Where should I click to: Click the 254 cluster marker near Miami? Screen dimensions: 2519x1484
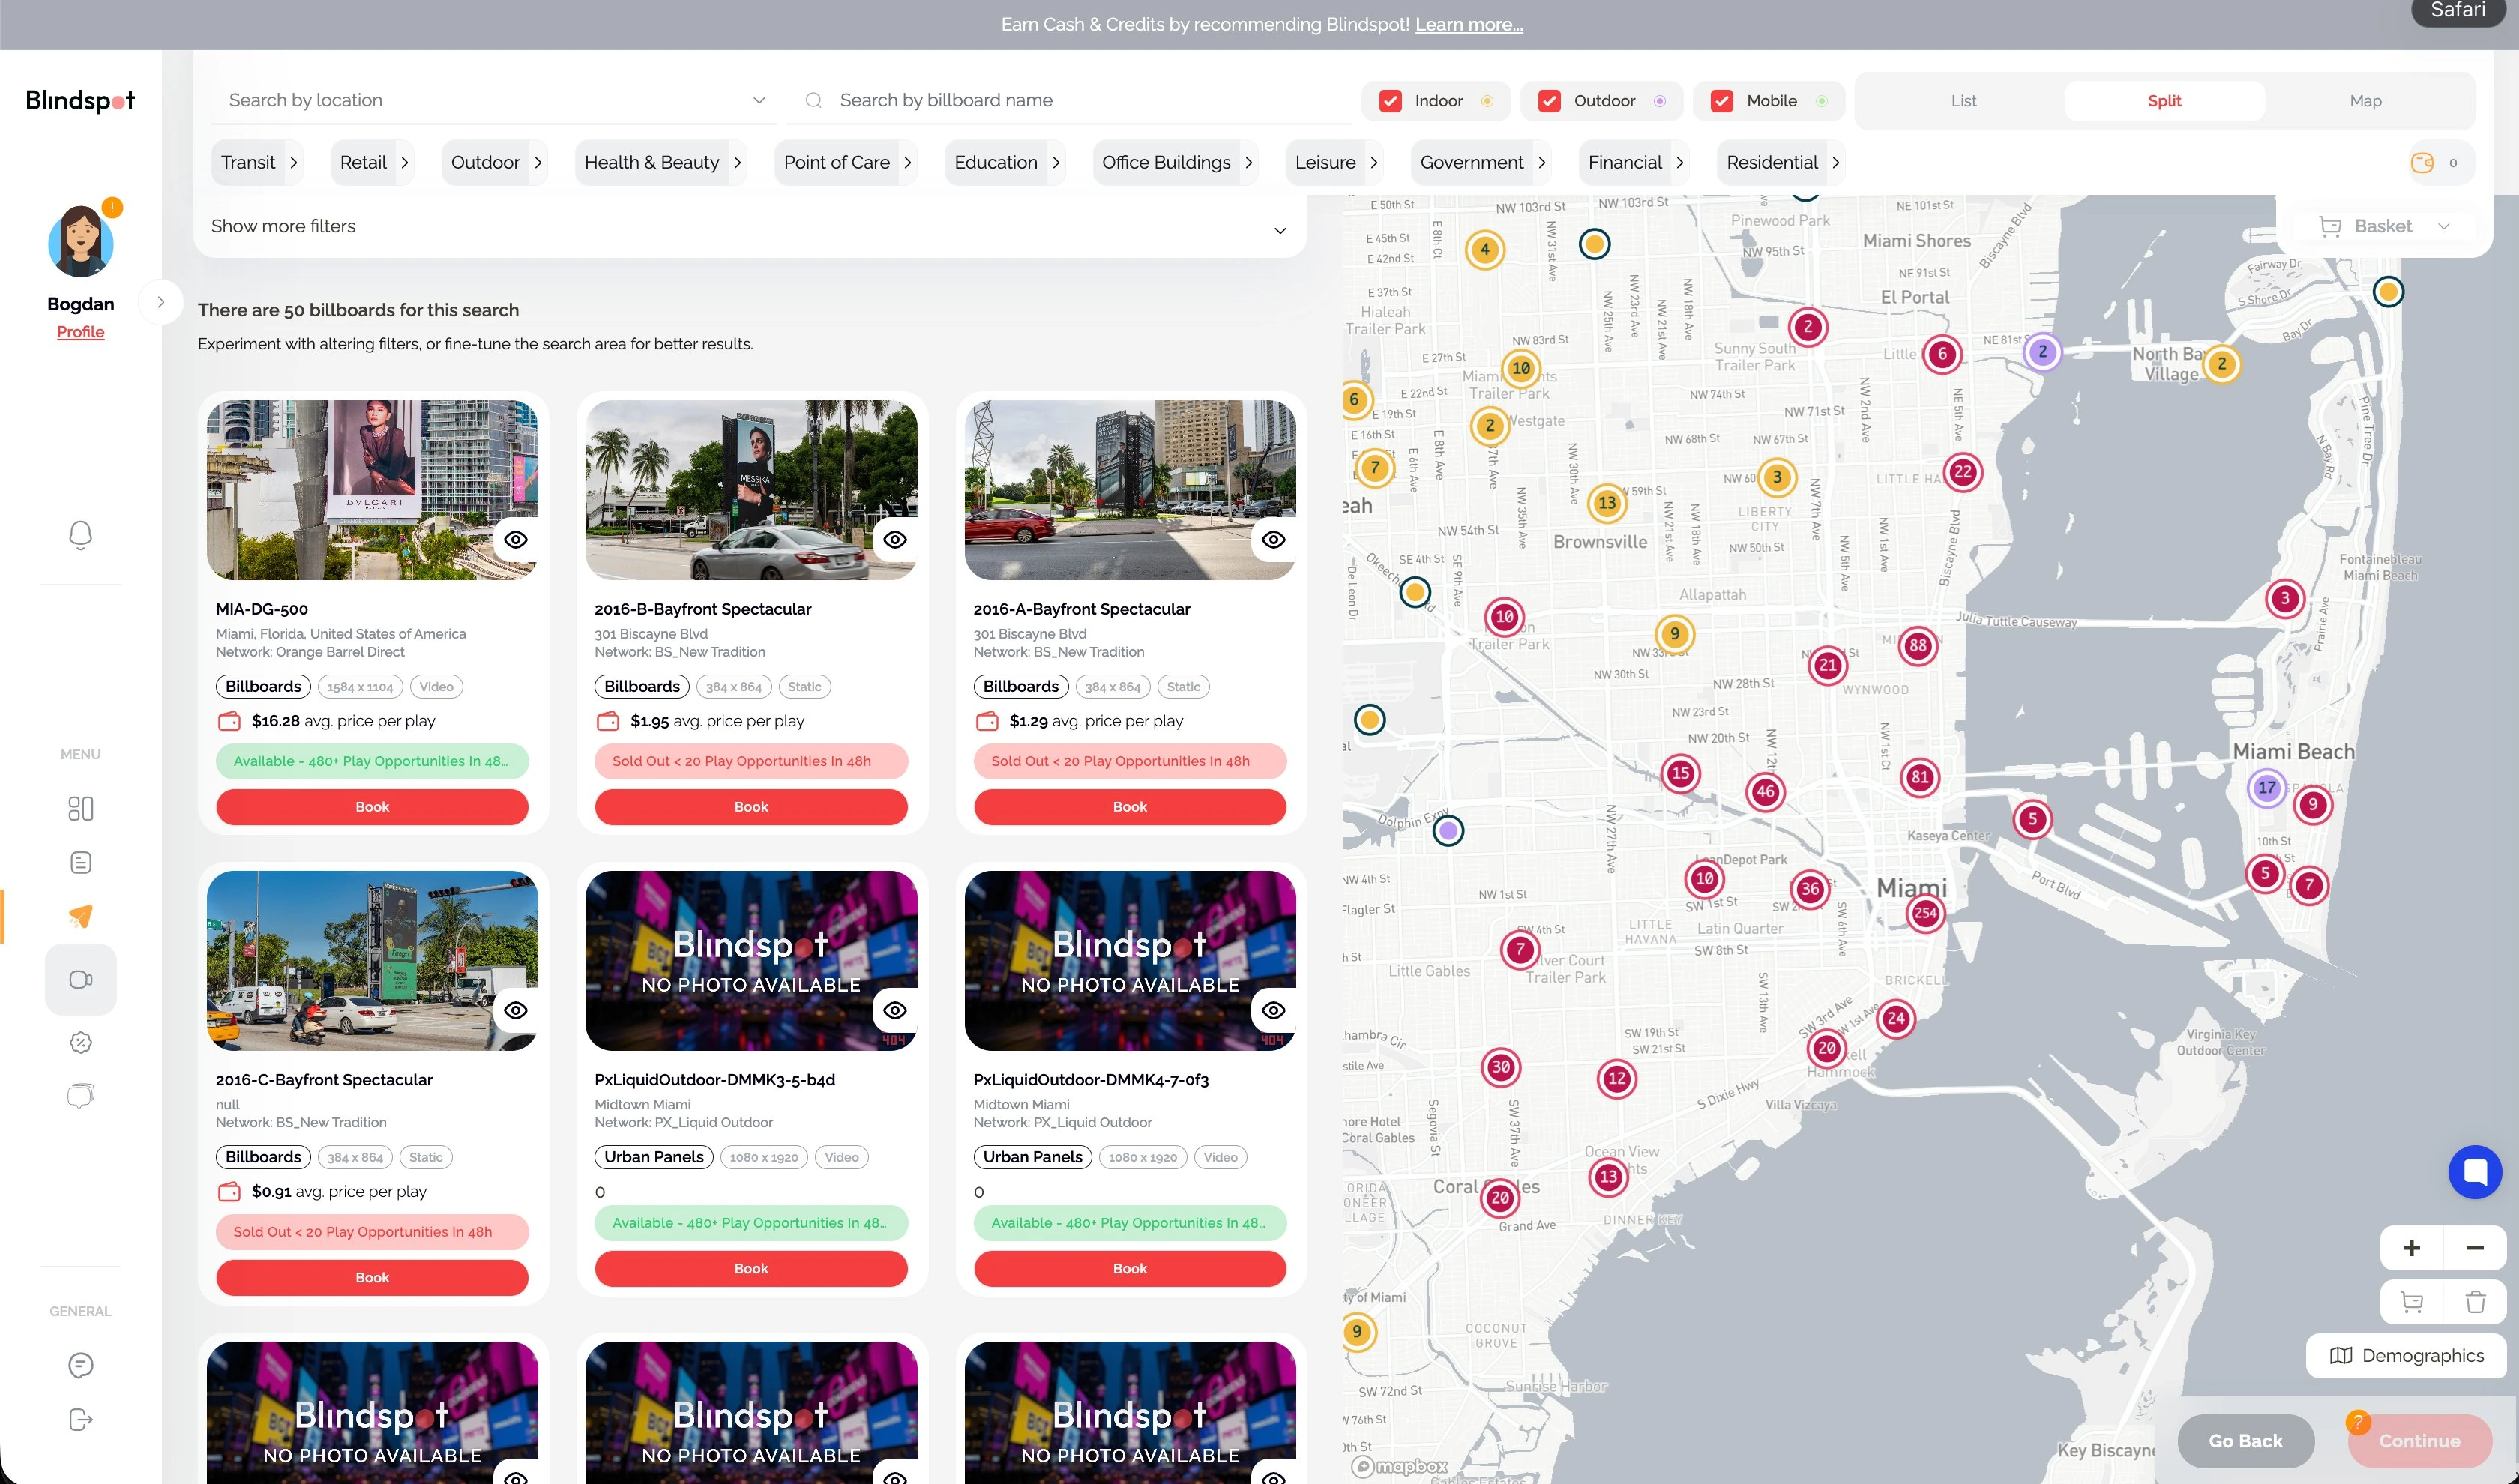pos(1925,912)
